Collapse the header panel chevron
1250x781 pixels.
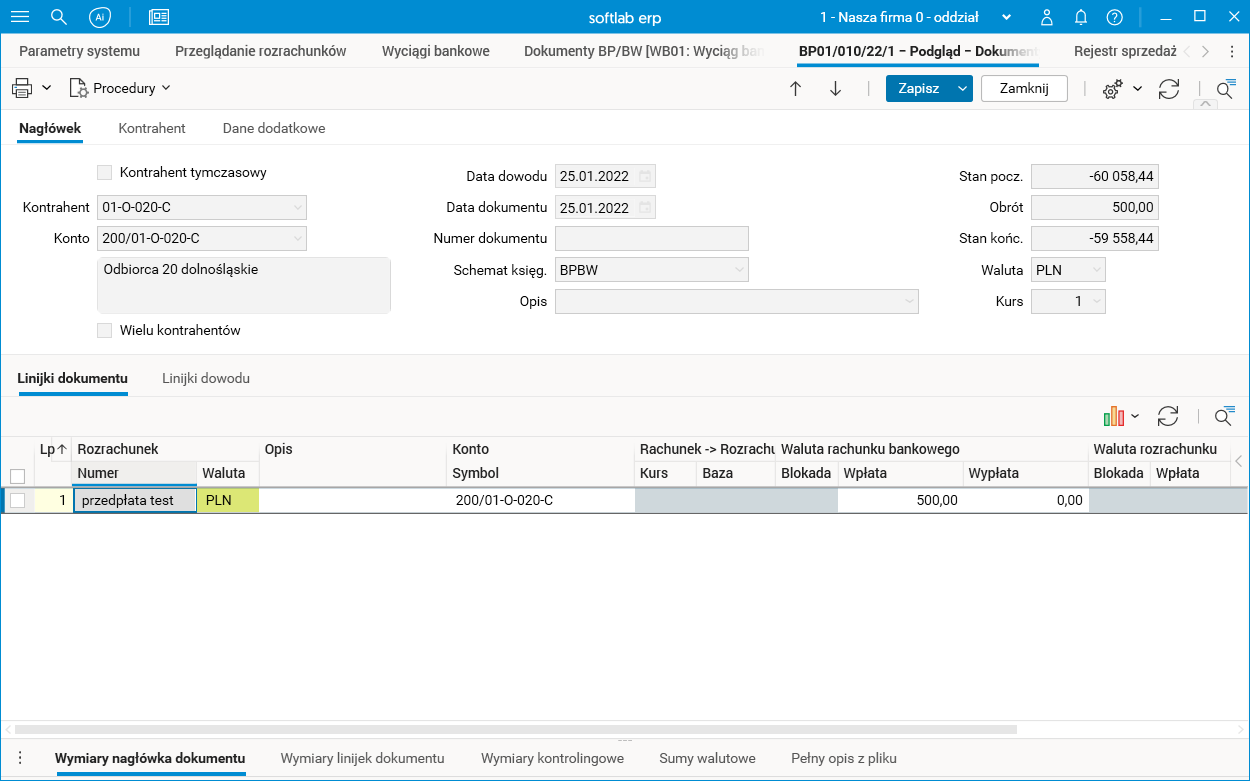pos(1204,104)
